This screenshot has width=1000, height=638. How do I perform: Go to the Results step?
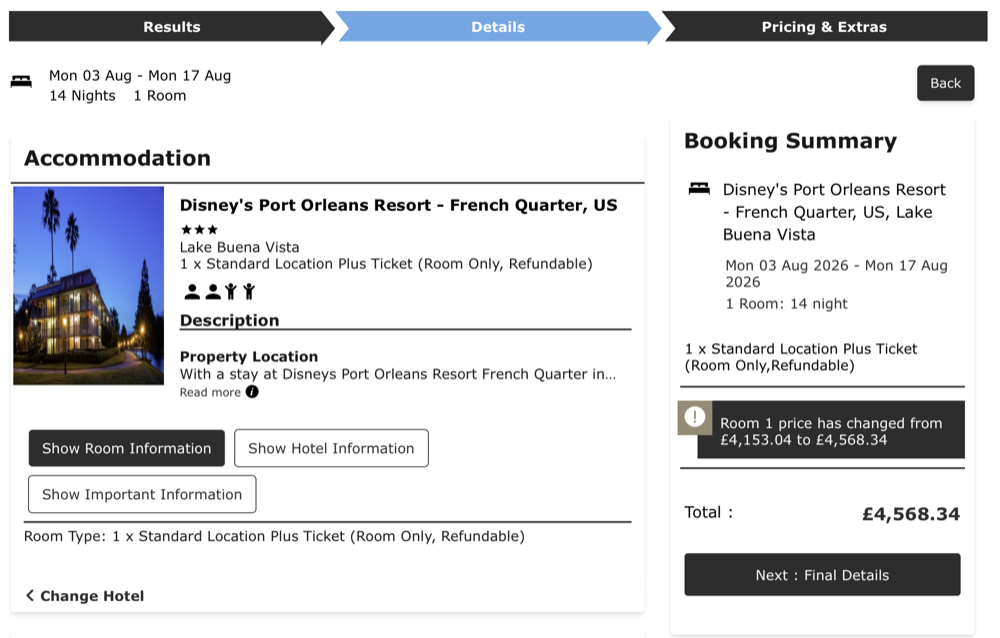pos(171,27)
